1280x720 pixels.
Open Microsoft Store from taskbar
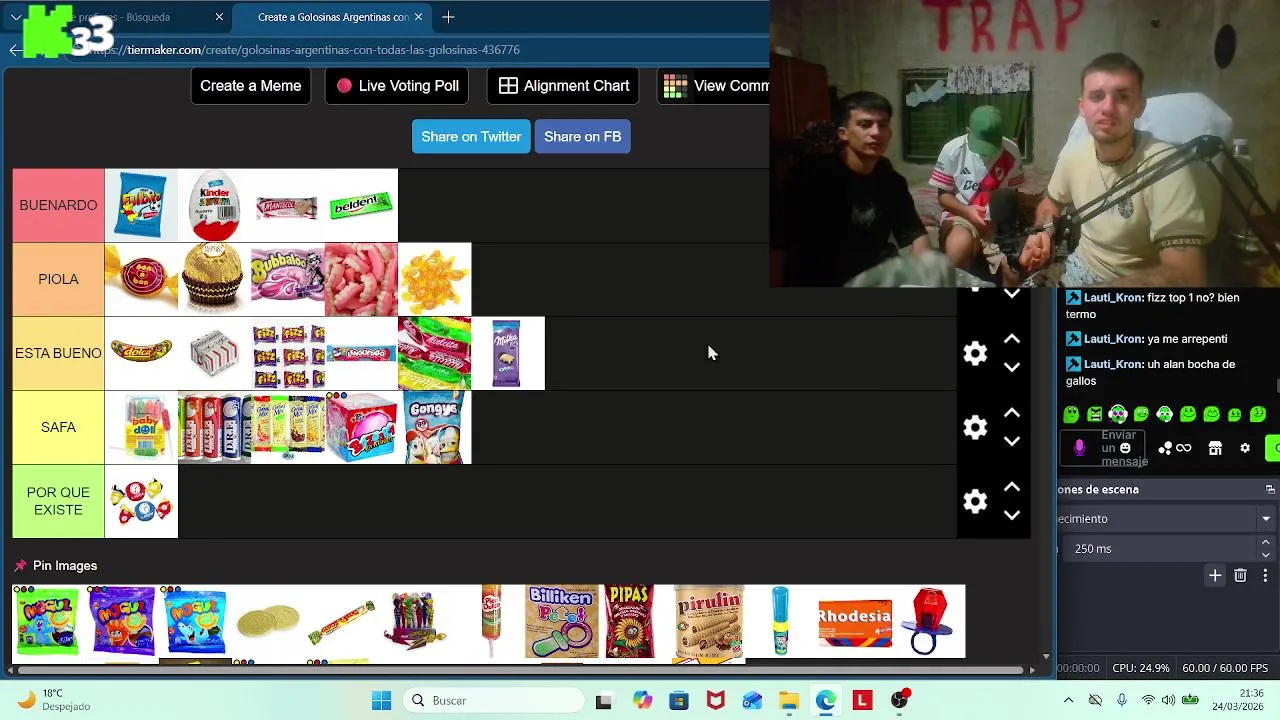[678, 701]
